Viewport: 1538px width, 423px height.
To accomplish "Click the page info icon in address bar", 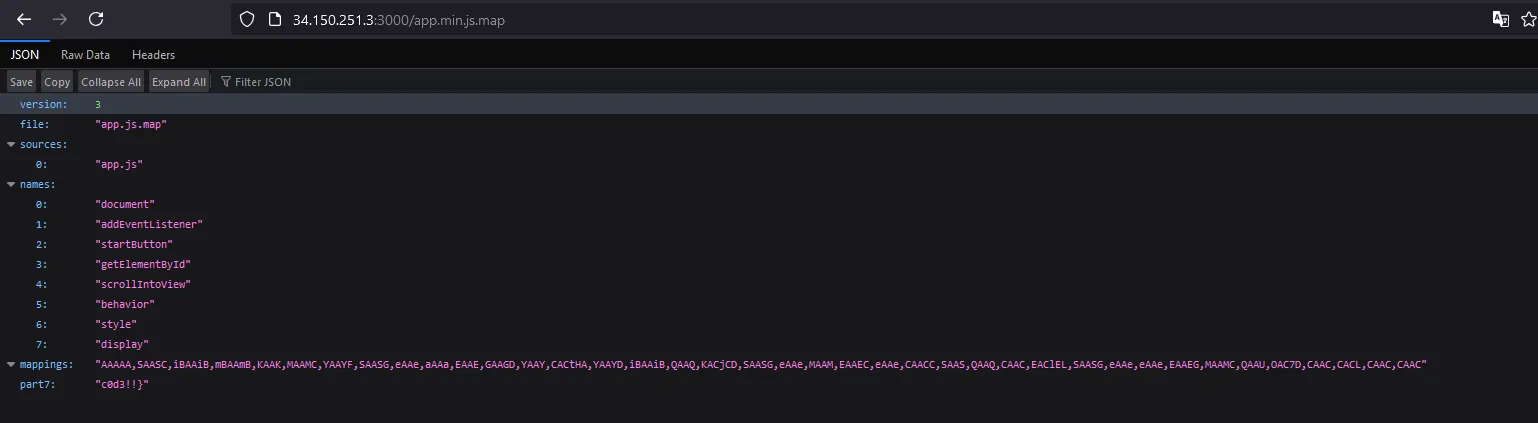I will [276, 19].
